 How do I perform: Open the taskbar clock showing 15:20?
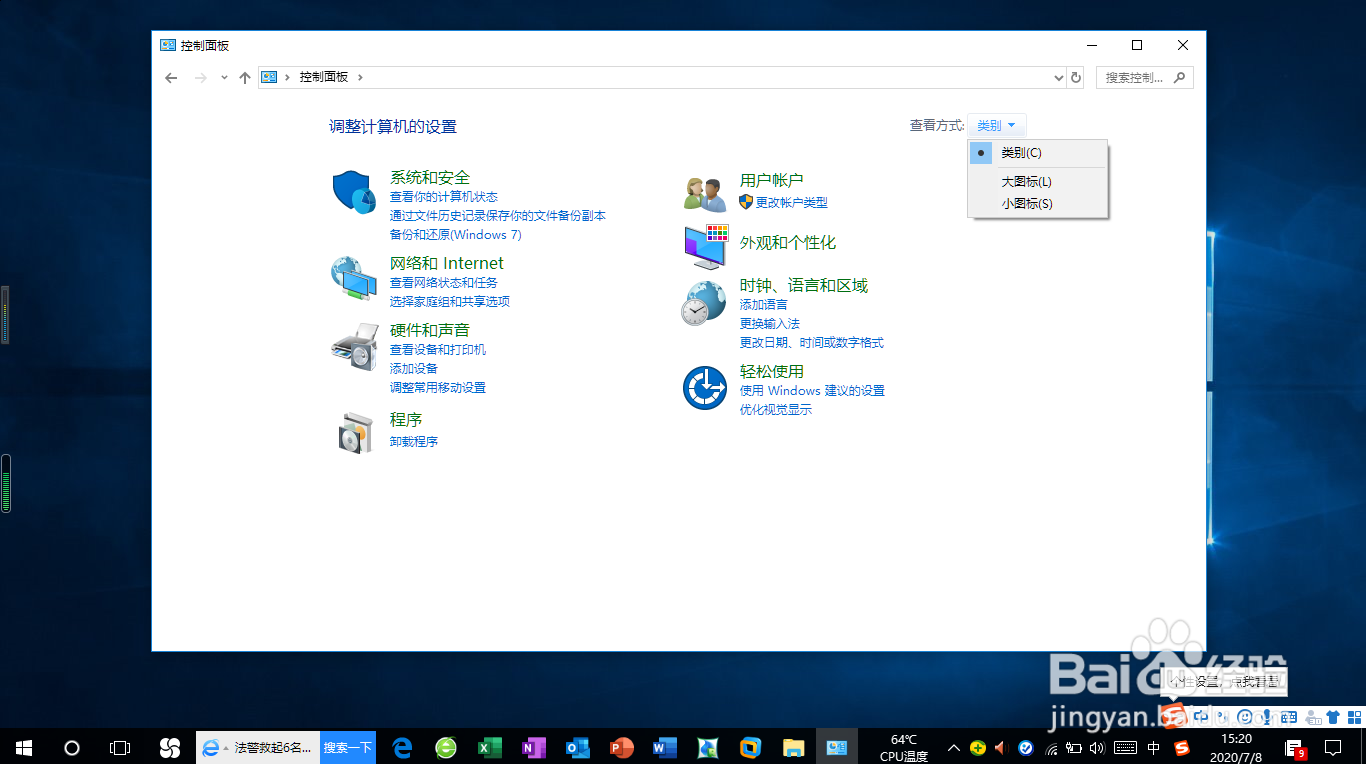coord(1237,747)
